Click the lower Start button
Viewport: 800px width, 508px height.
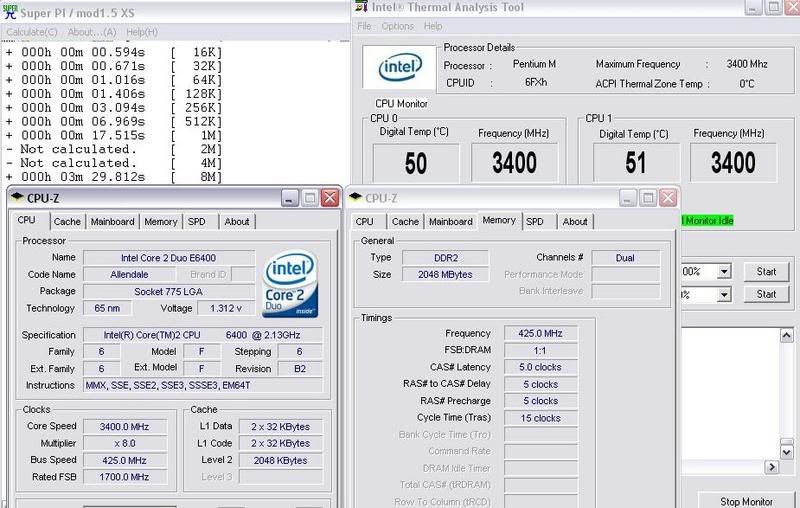tap(766, 294)
